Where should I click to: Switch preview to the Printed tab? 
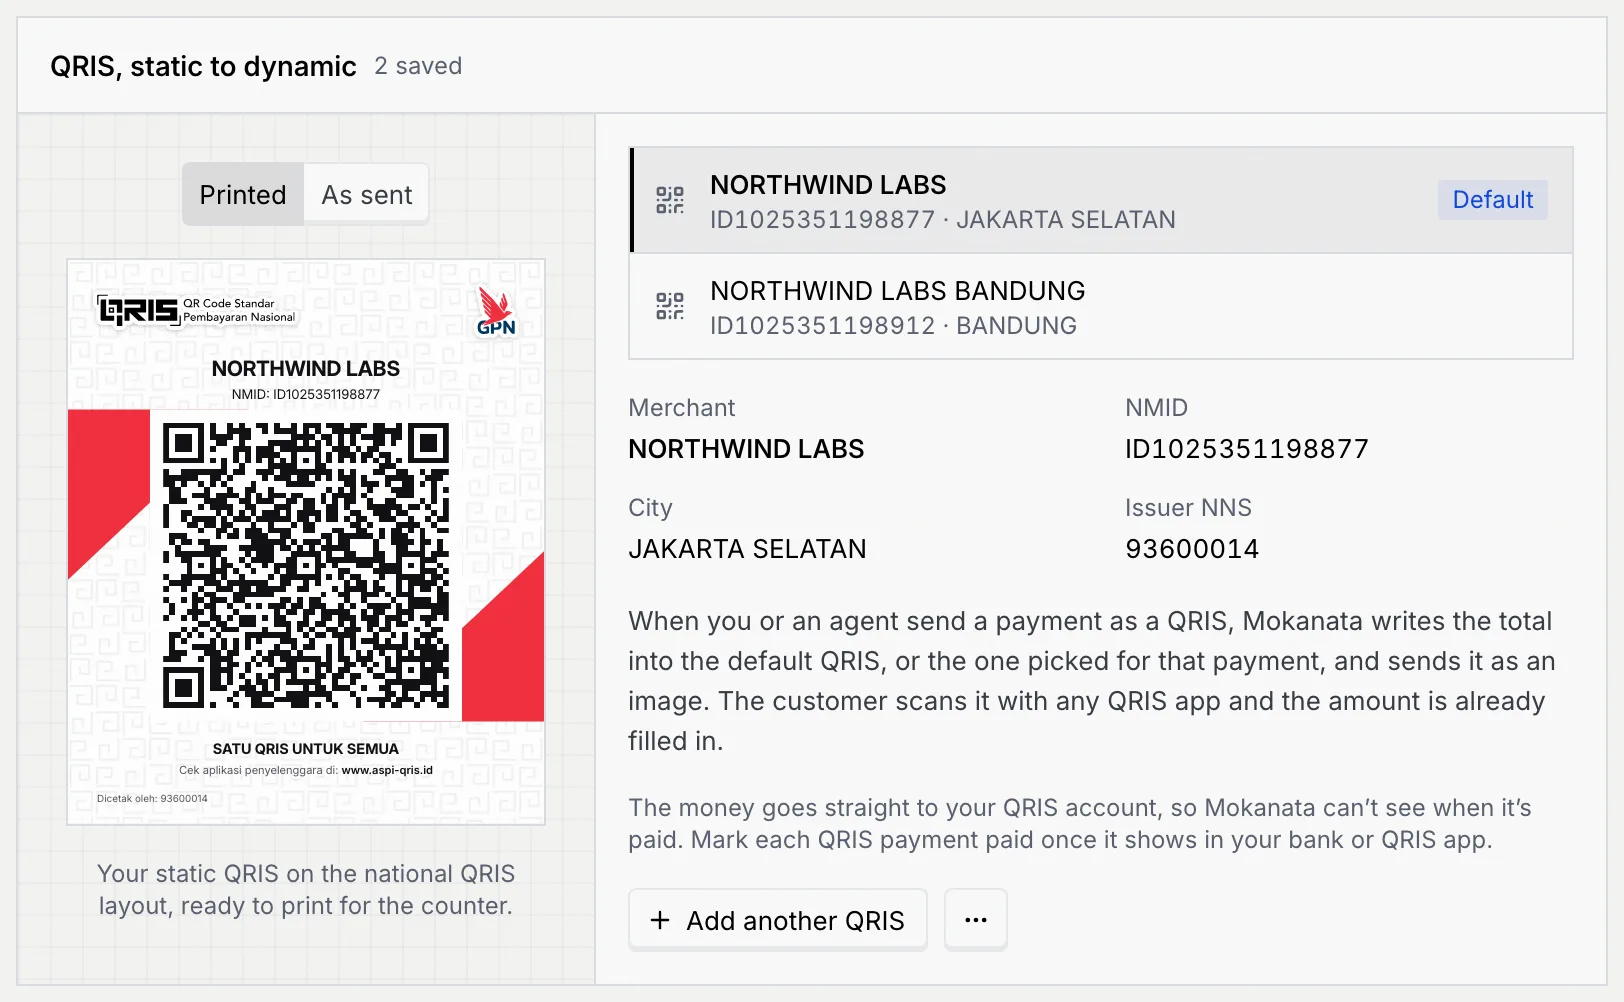243,195
